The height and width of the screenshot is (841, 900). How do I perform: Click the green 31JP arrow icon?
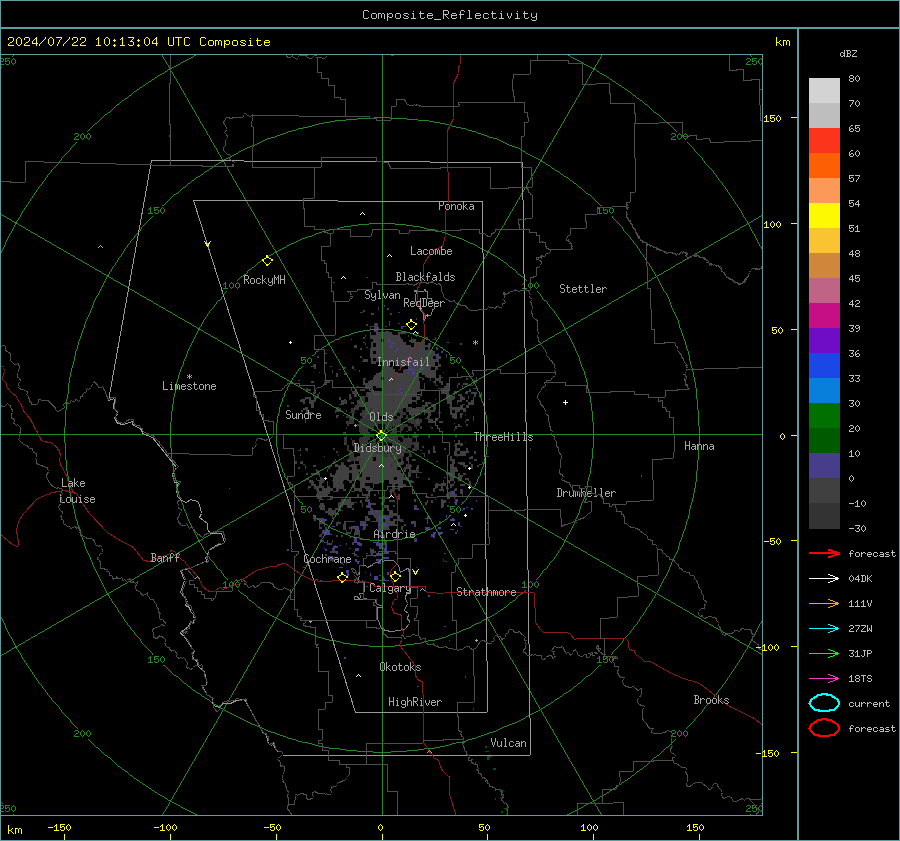pos(824,653)
